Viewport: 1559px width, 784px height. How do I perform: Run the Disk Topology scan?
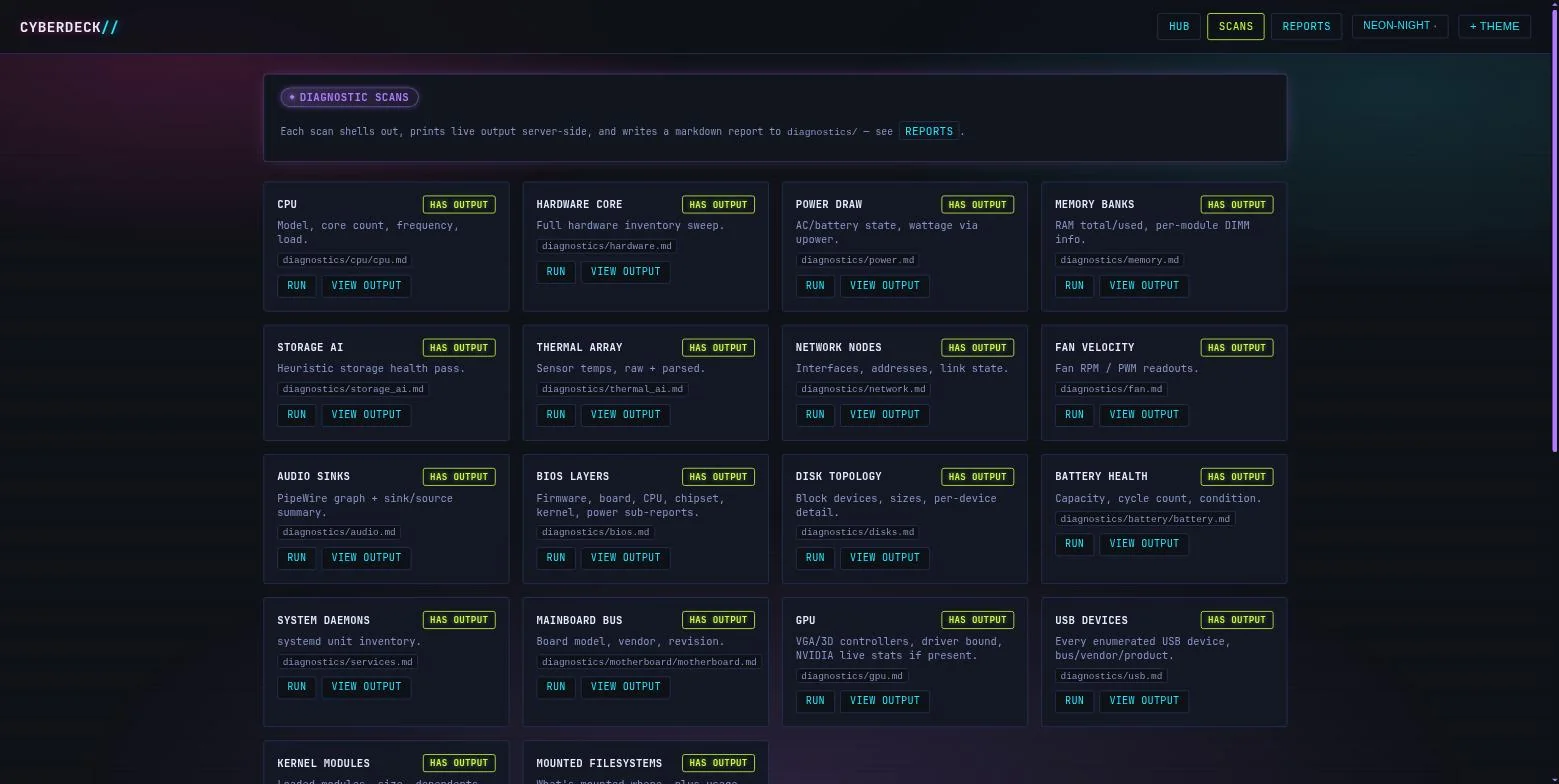(815, 557)
